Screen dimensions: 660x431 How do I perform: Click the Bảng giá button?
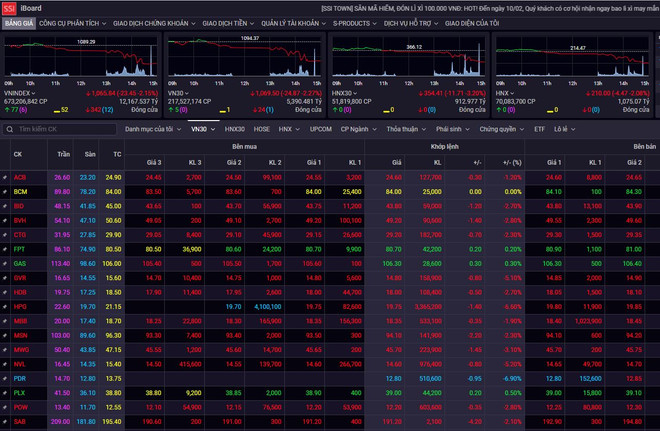[17, 22]
